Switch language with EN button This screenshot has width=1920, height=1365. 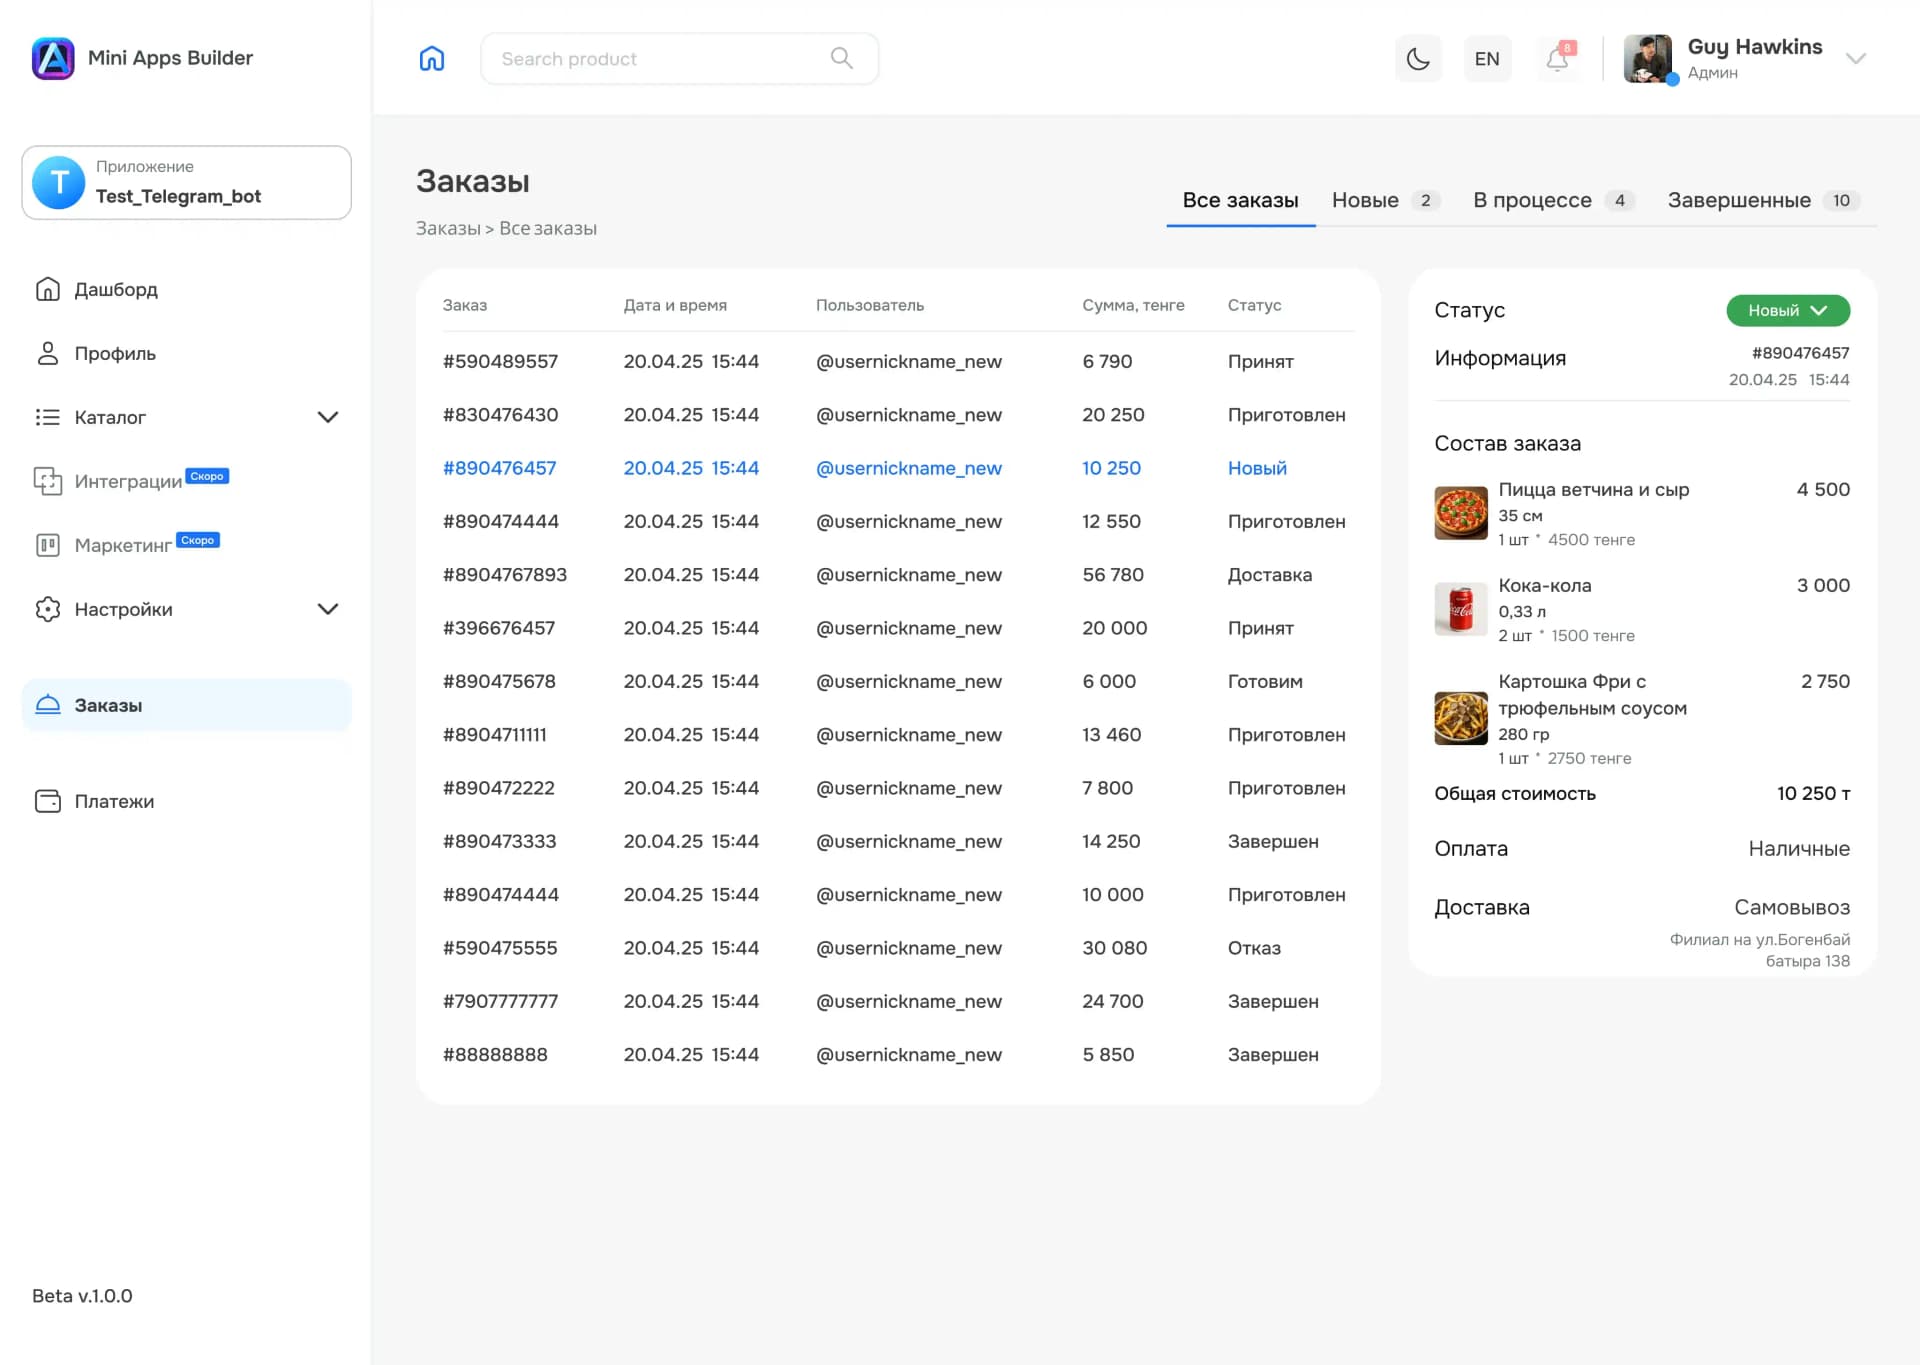(1487, 59)
